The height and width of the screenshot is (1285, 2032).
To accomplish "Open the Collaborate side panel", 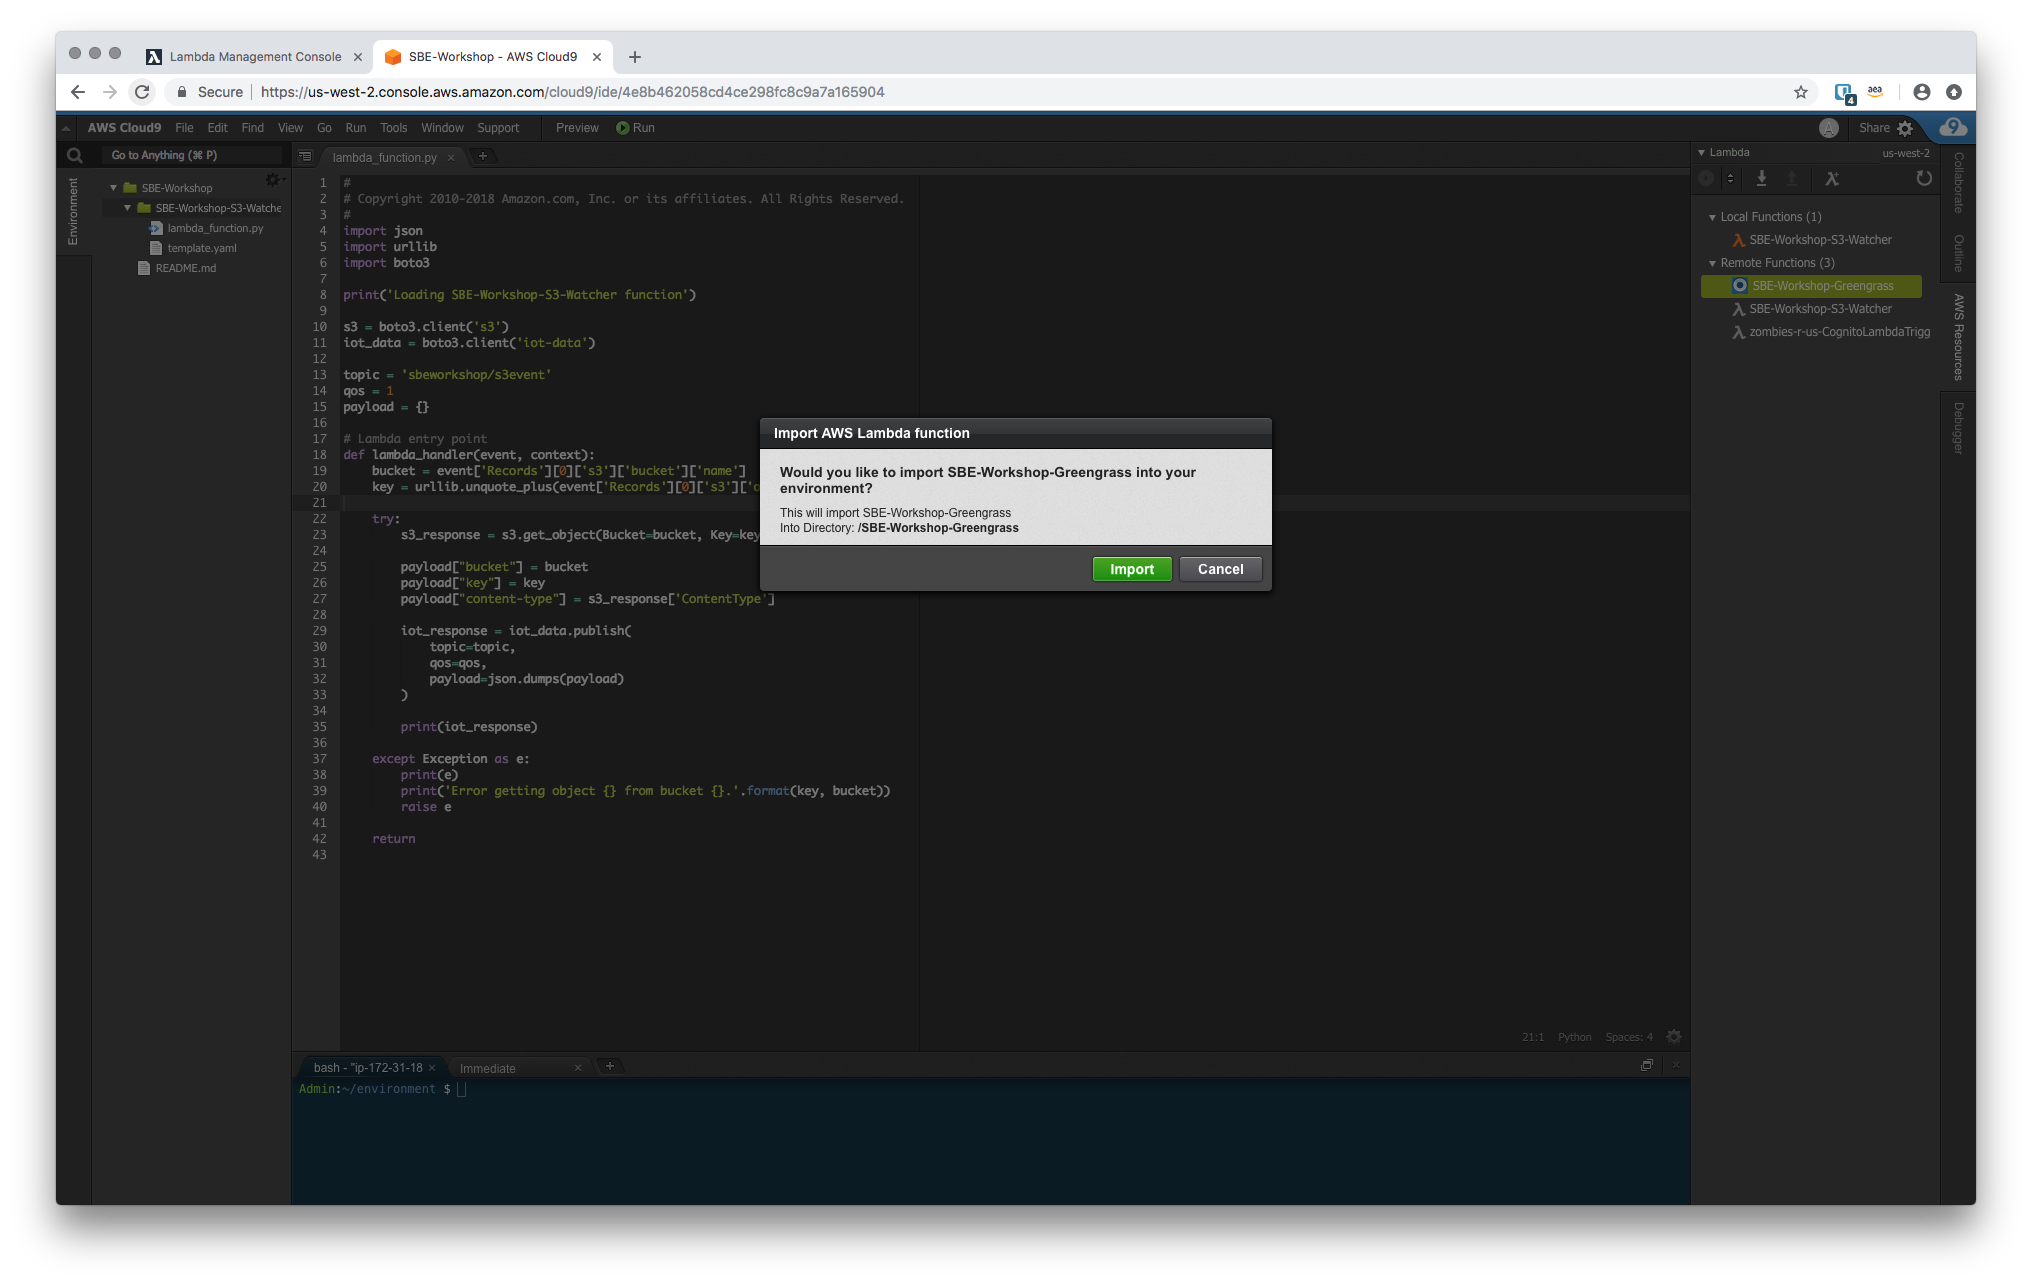I will pyautogui.click(x=1958, y=183).
